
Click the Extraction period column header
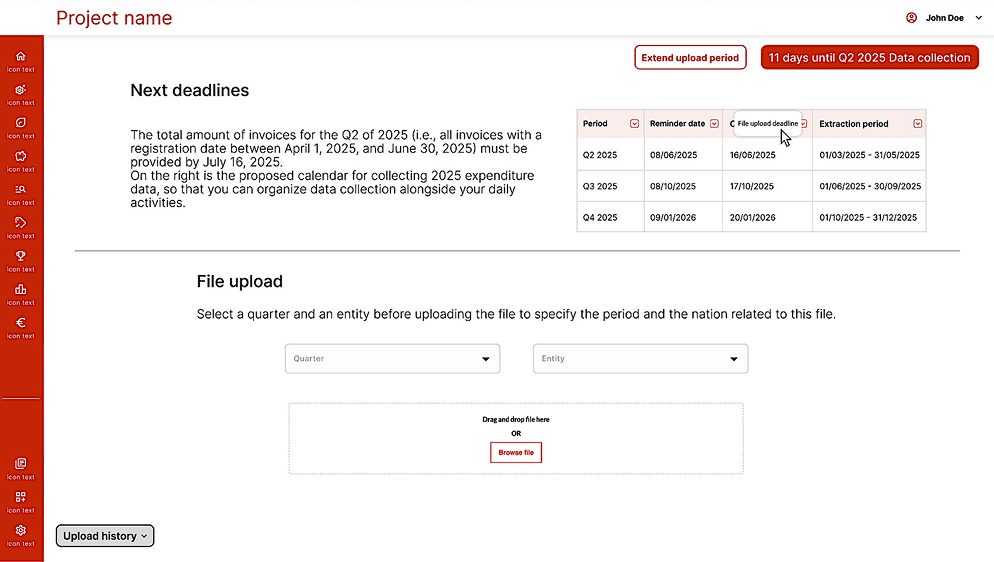coord(869,124)
